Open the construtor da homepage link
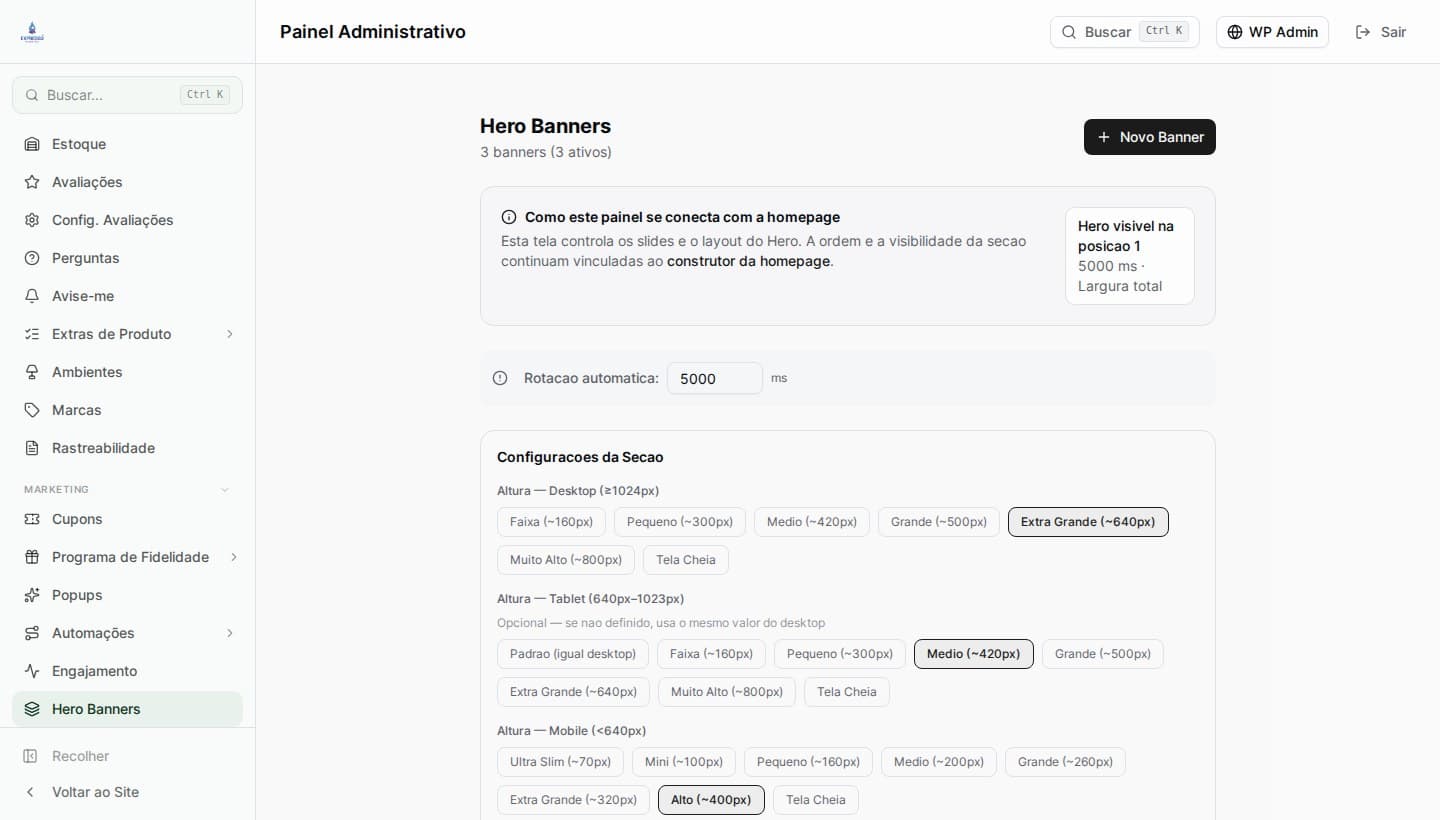 [748, 261]
